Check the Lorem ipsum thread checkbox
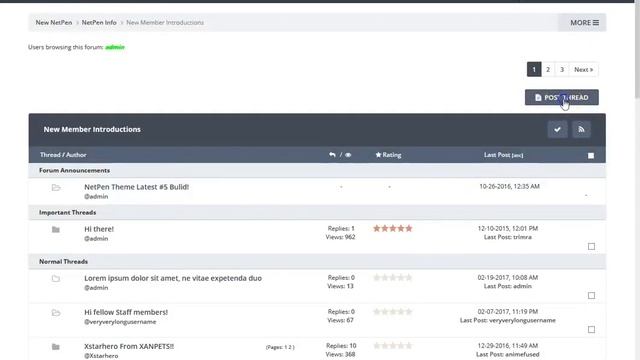The width and height of the screenshot is (640, 360). 591,295
